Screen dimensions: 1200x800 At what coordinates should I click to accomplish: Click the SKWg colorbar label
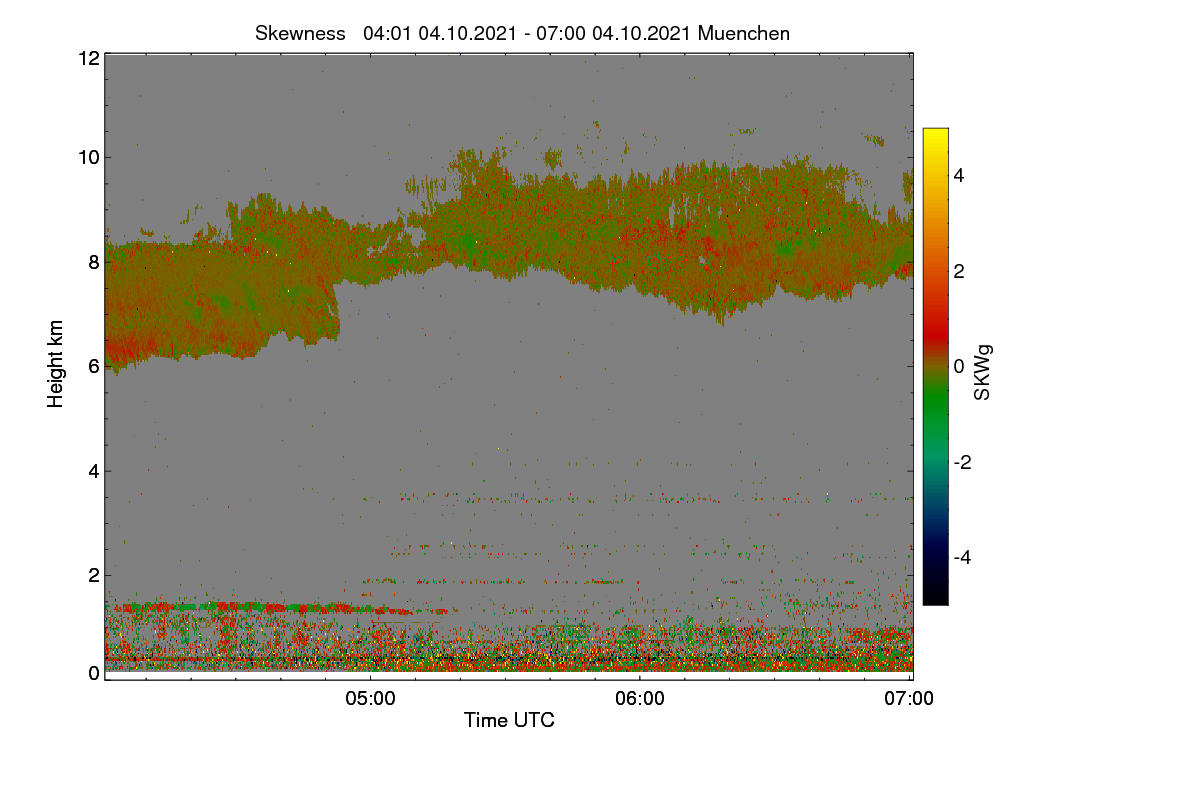983,372
